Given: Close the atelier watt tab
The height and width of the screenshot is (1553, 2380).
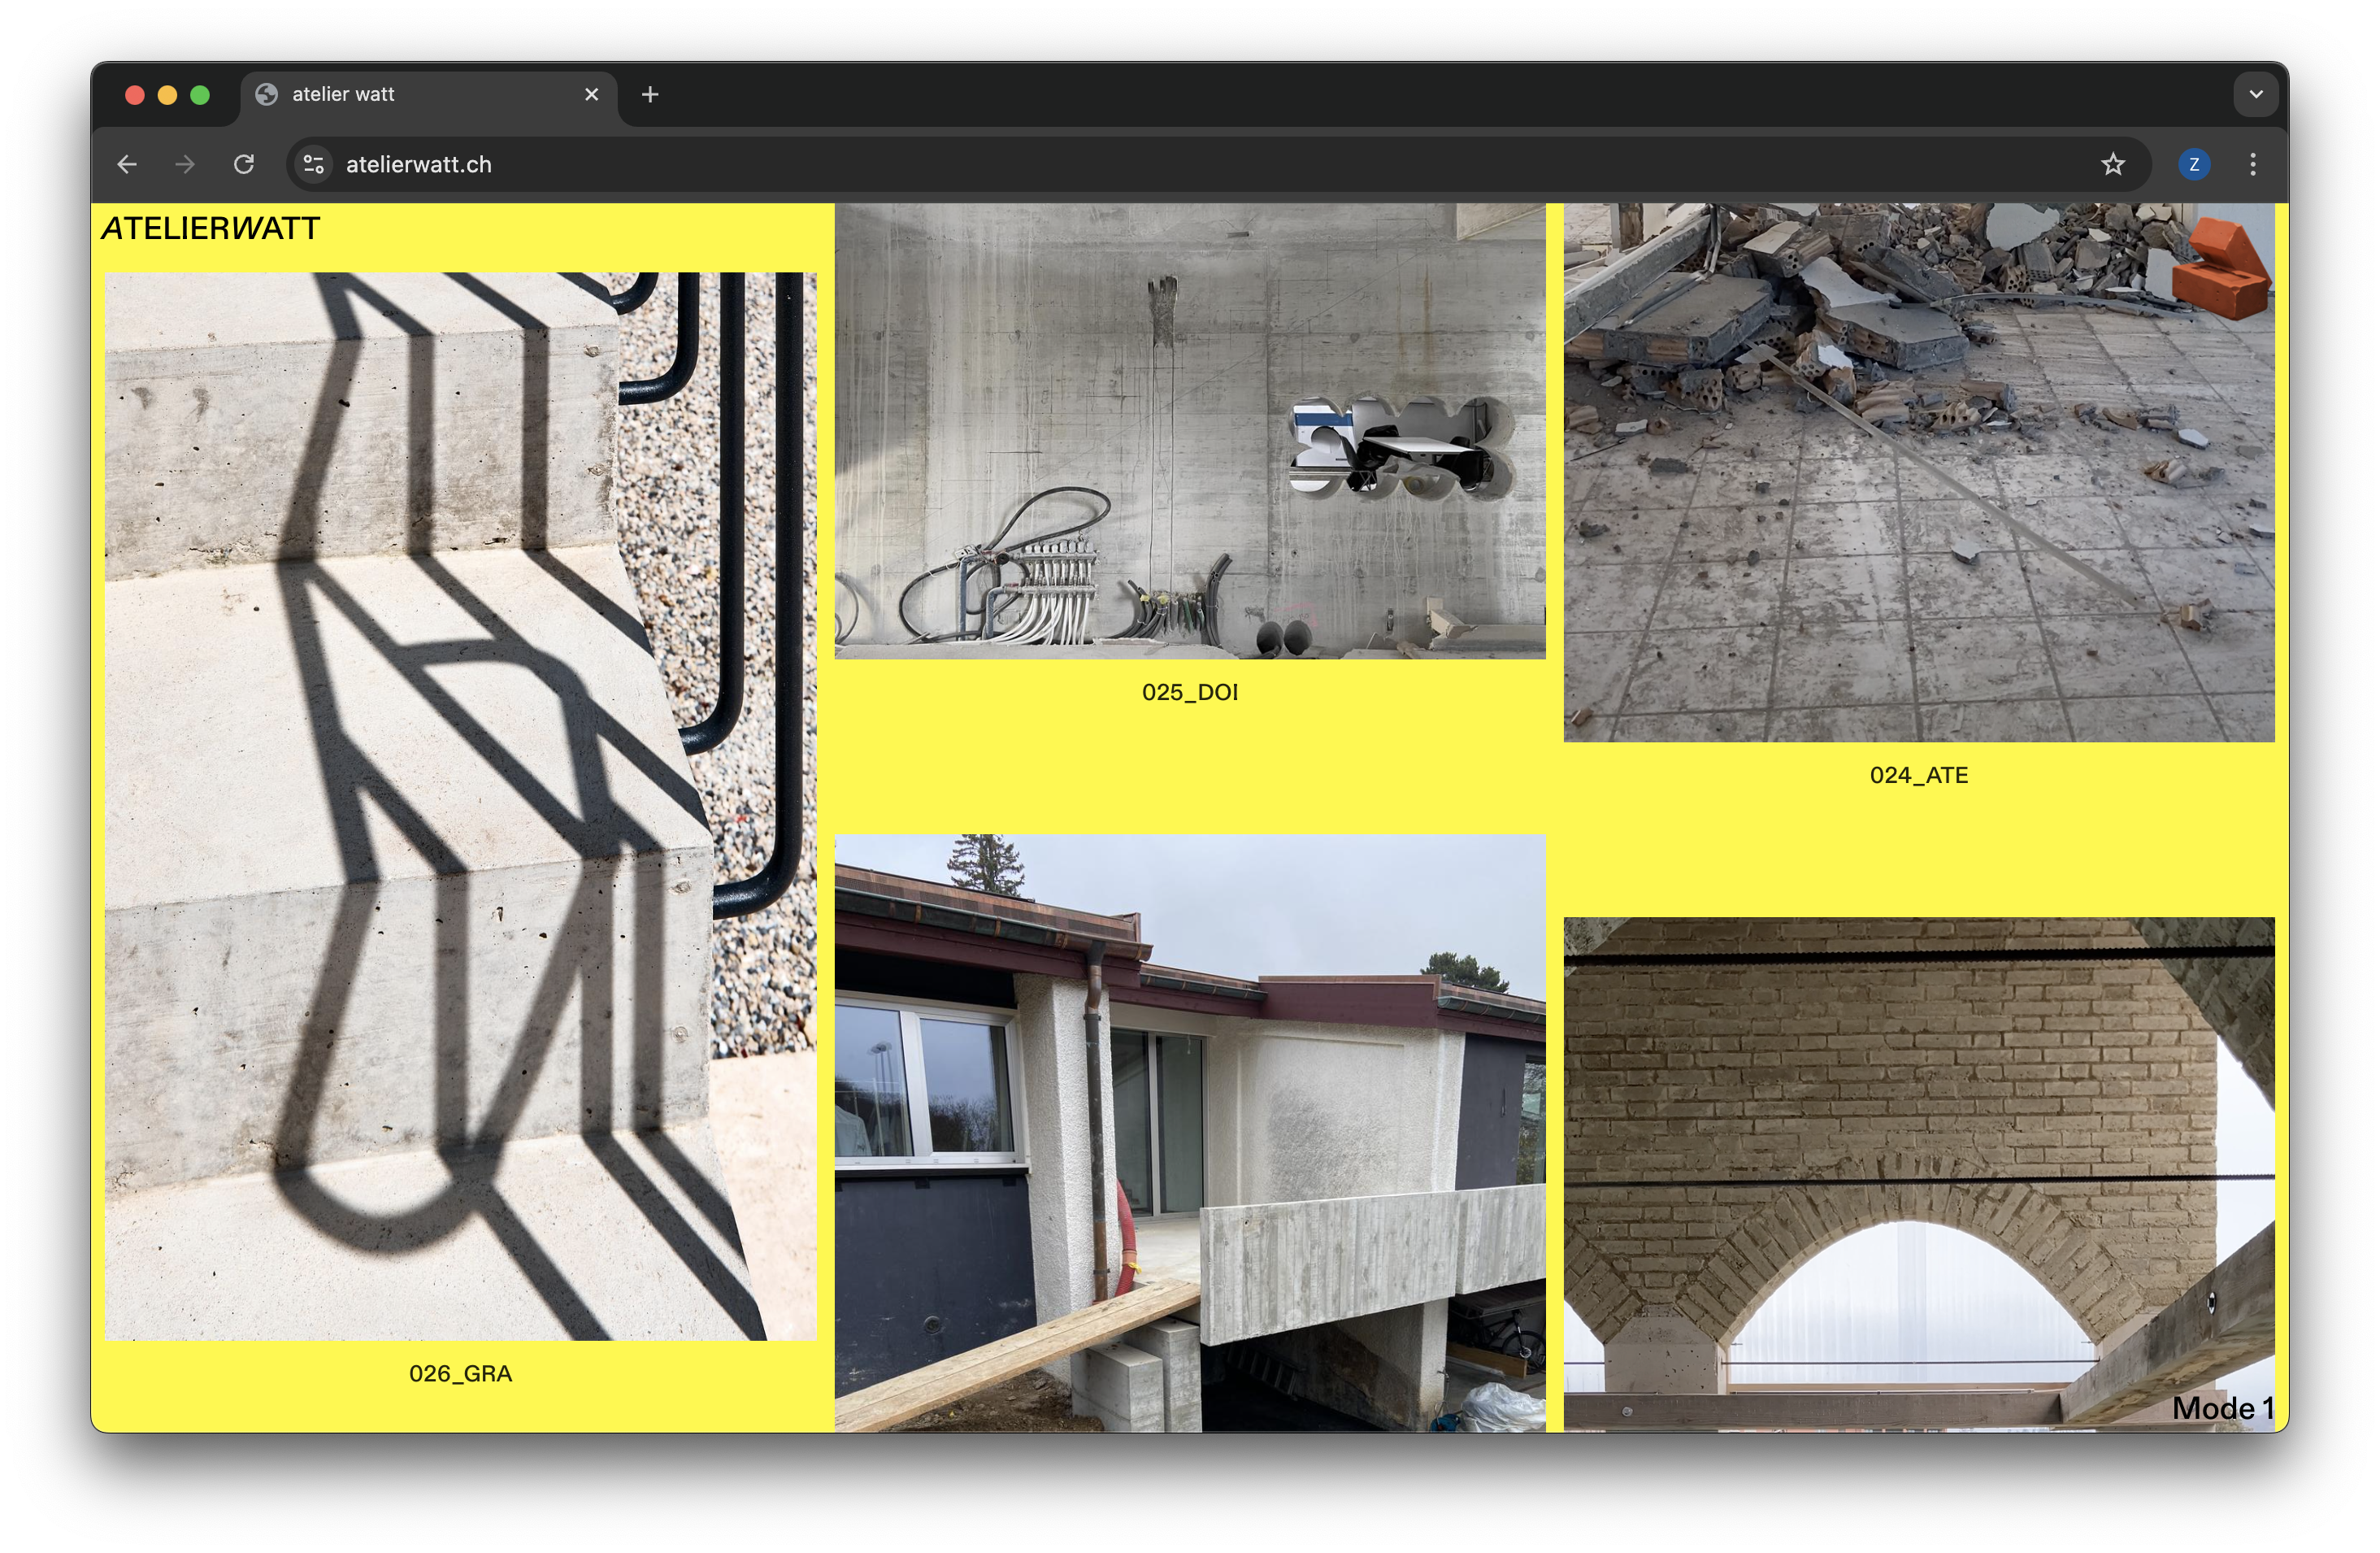Looking at the screenshot, I should (592, 94).
